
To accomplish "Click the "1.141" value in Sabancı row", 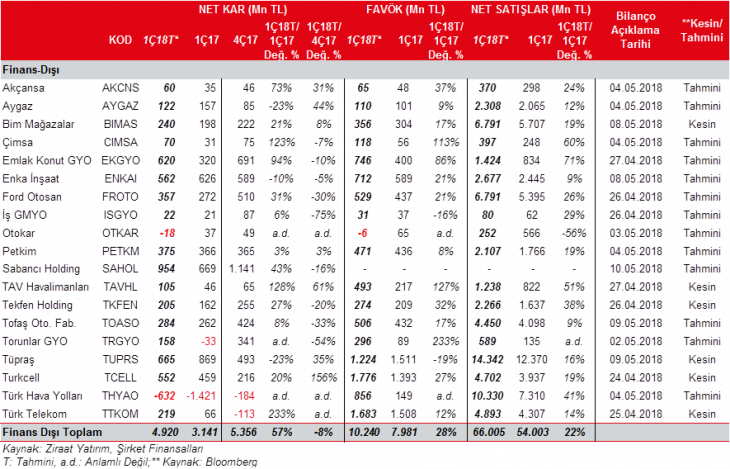I will tap(242, 269).
